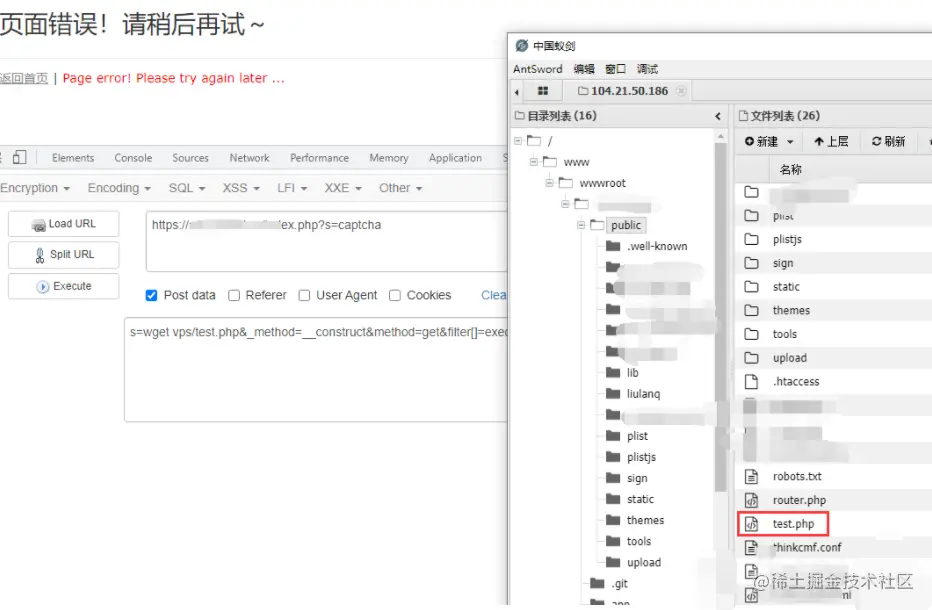The height and width of the screenshot is (610, 932).
Task: Select plist folder in directory tree
Action: click(x=637, y=436)
